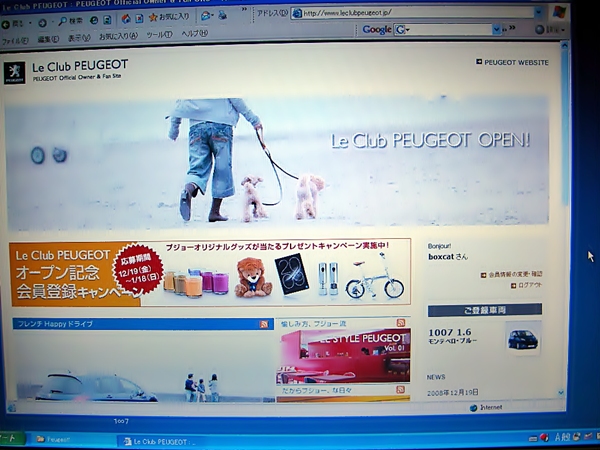Open the Mail icon dropdown arrow
The height and width of the screenshot is (450, 600).
click(x=213, y=16)
